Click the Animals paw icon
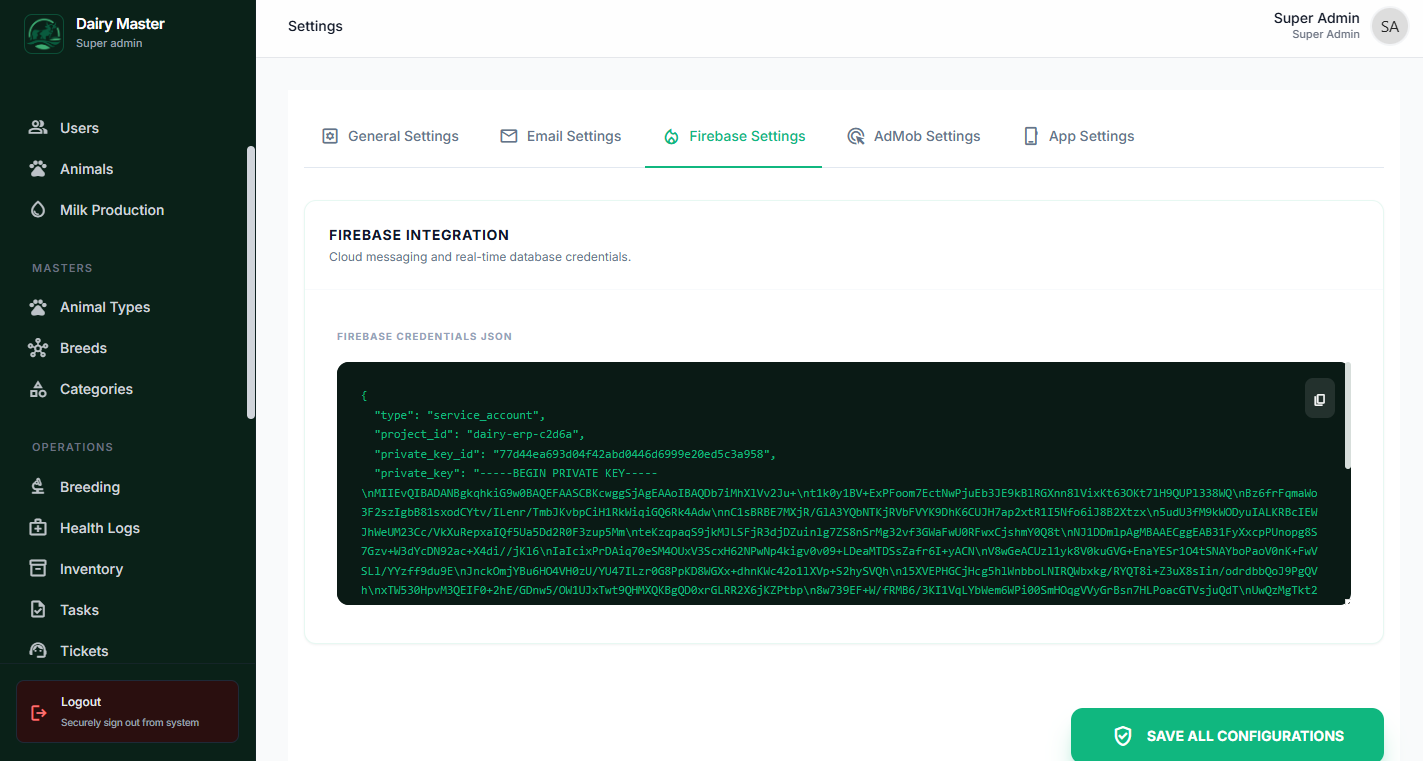 [x=38, y=169]
